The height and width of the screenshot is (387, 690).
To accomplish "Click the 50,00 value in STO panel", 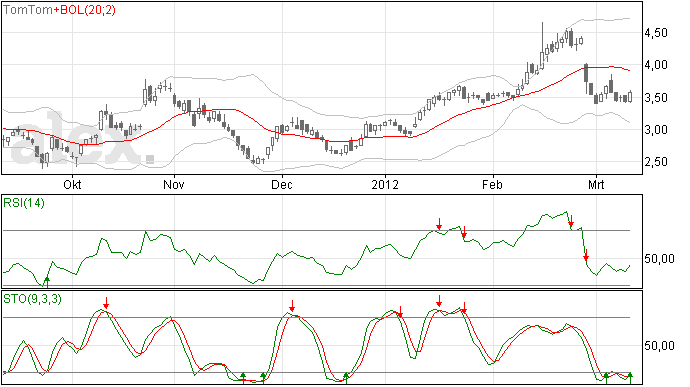I will (659, 346).
